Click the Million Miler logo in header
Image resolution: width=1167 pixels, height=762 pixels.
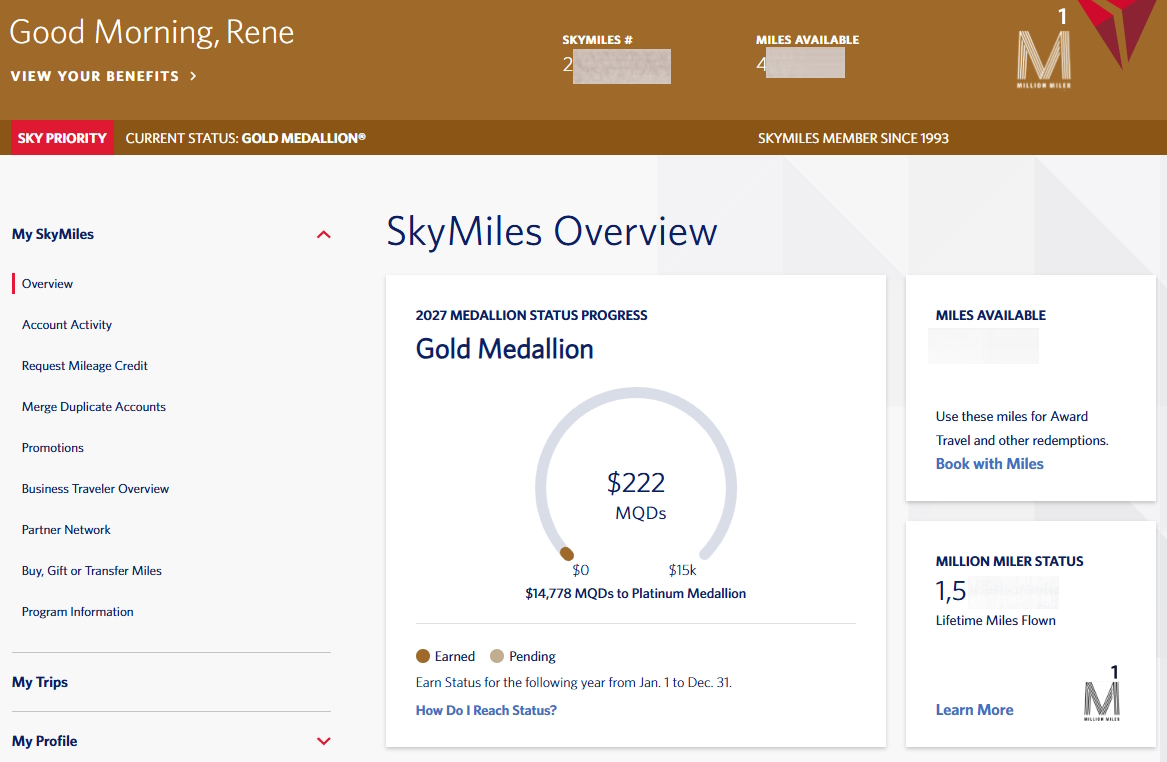pyautogui.click(x=1044, y=49)
